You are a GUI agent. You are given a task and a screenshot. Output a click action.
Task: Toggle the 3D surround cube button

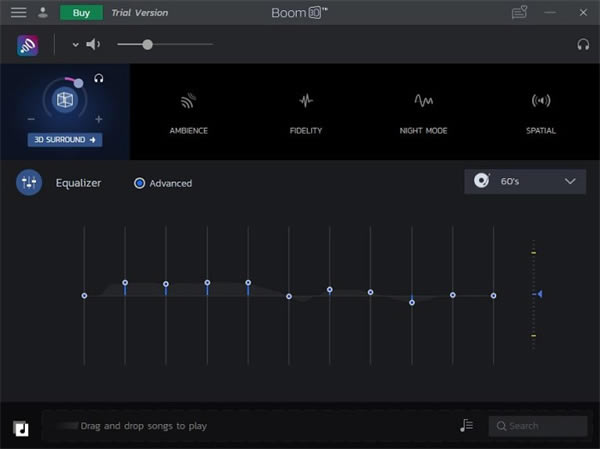64,101
